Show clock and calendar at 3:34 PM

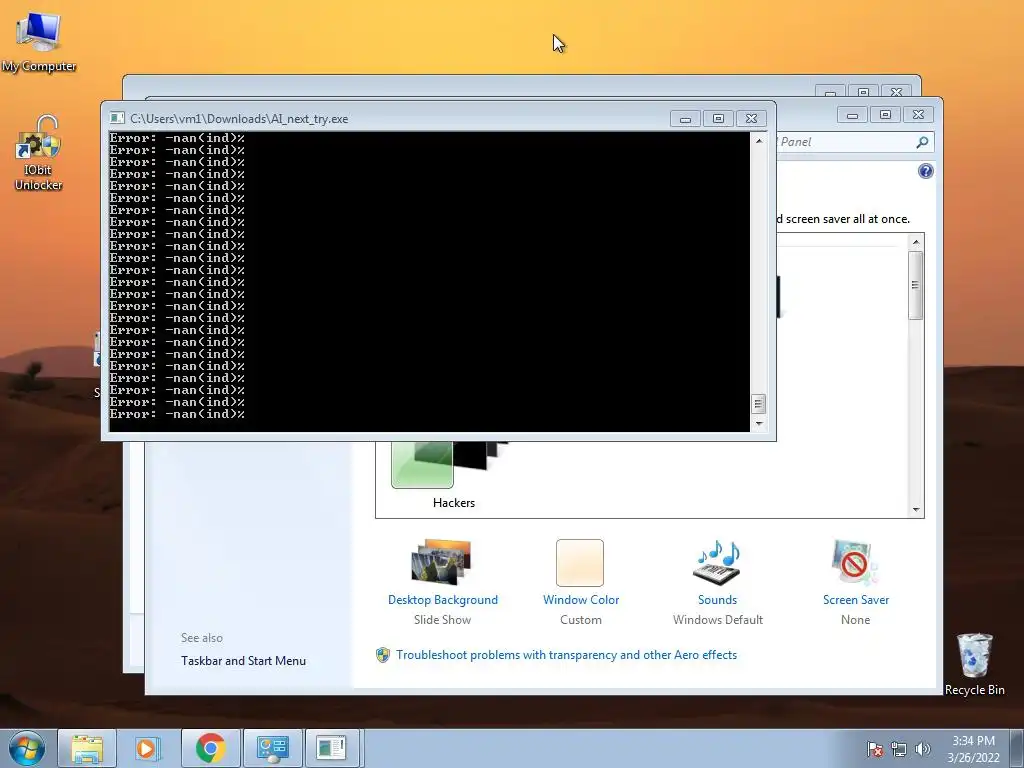(973, 749)
